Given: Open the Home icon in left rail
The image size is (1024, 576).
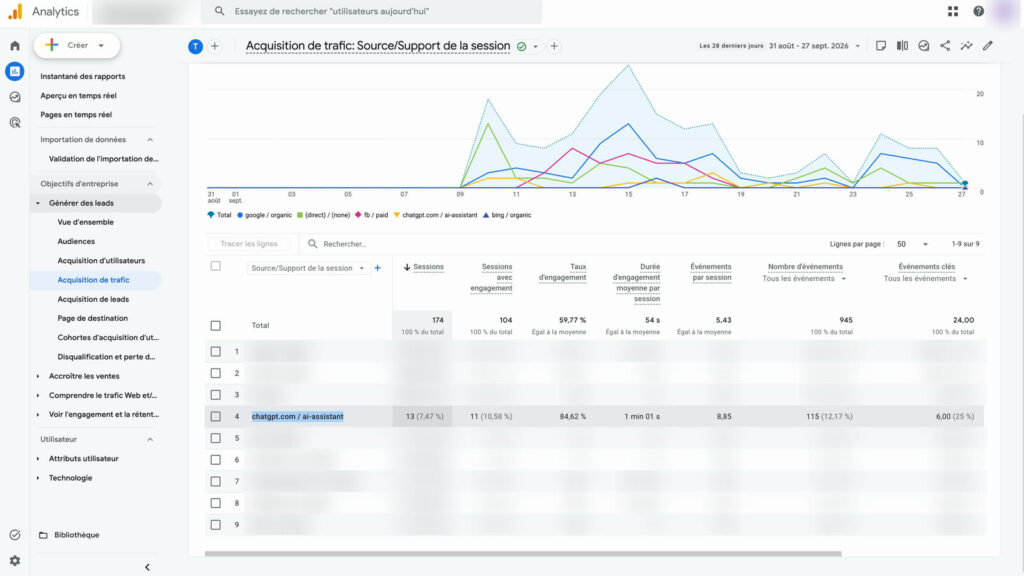Looking at the screenshot, I should (x=14, y=46).
